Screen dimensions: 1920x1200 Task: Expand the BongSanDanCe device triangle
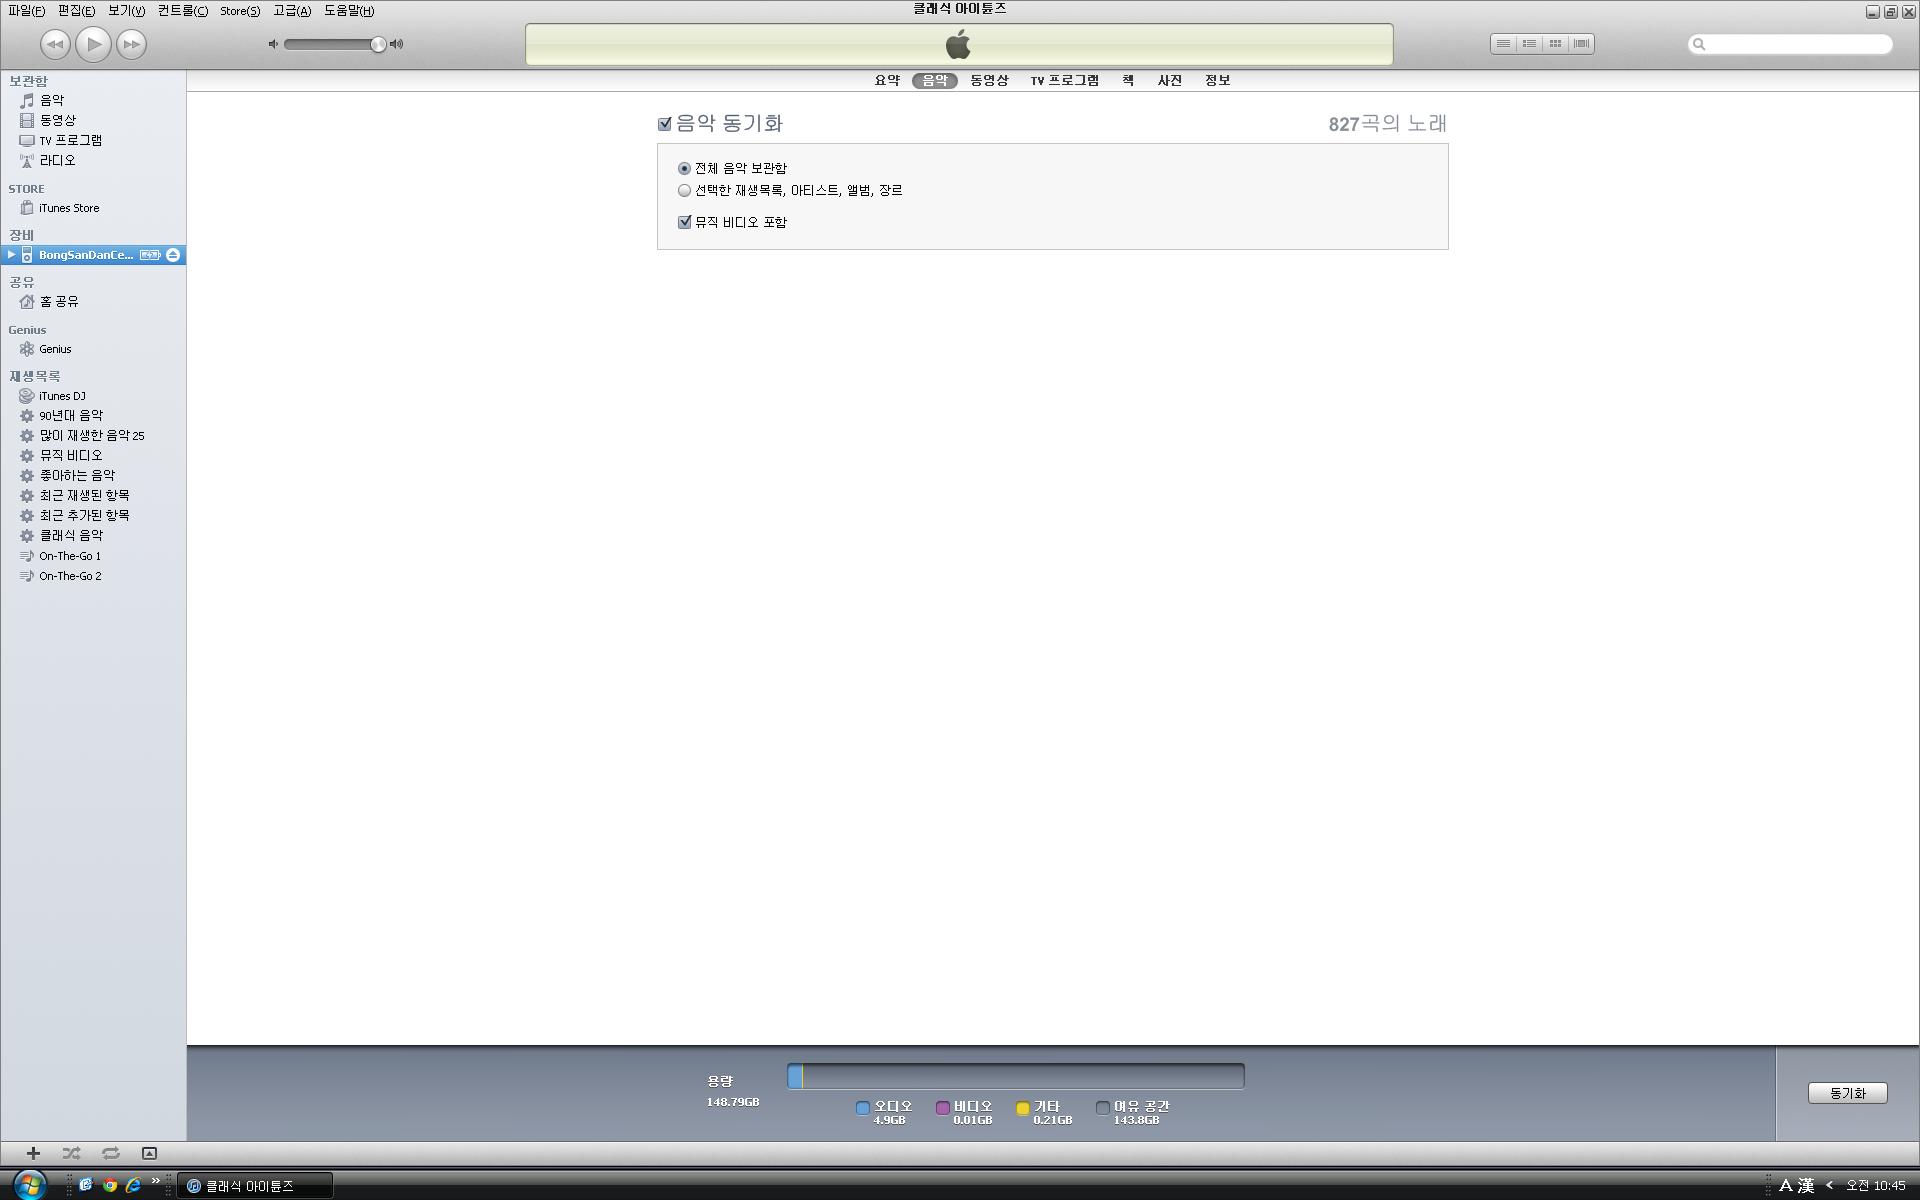[11, 255]
